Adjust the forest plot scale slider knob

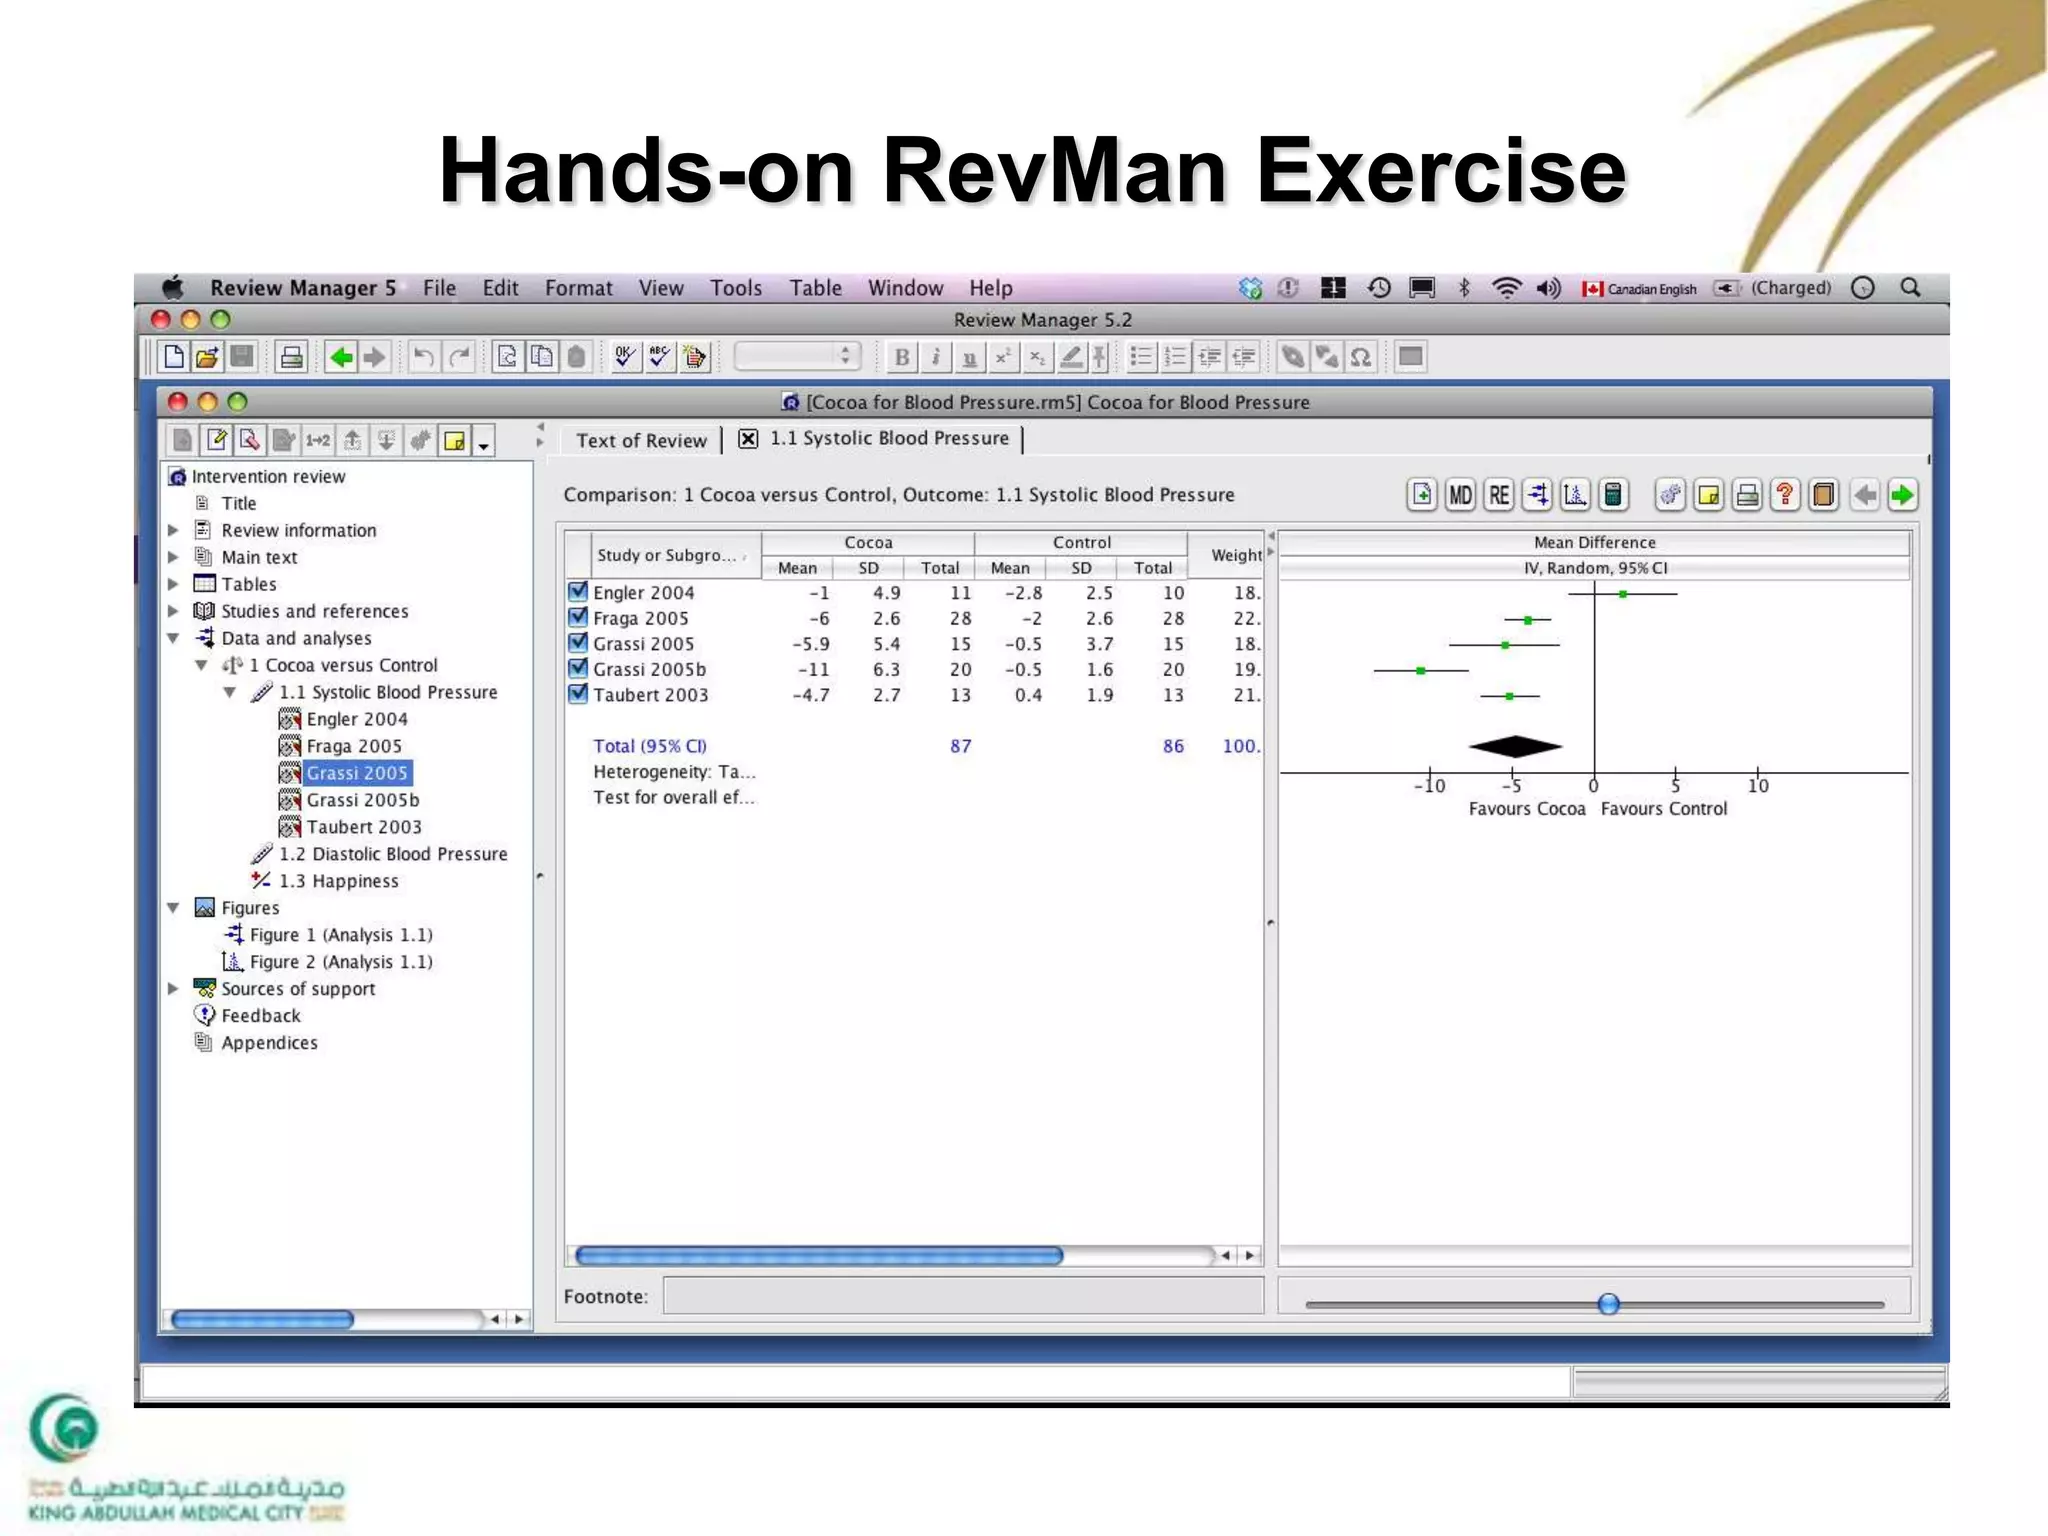(x=1608, y=1304)
